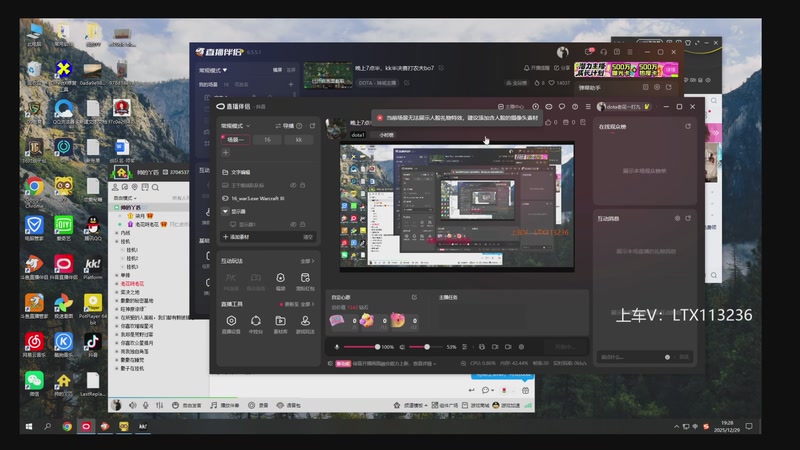Click 开播提醒 in the back window
The image size is (800, 450).
pos(537,68)
